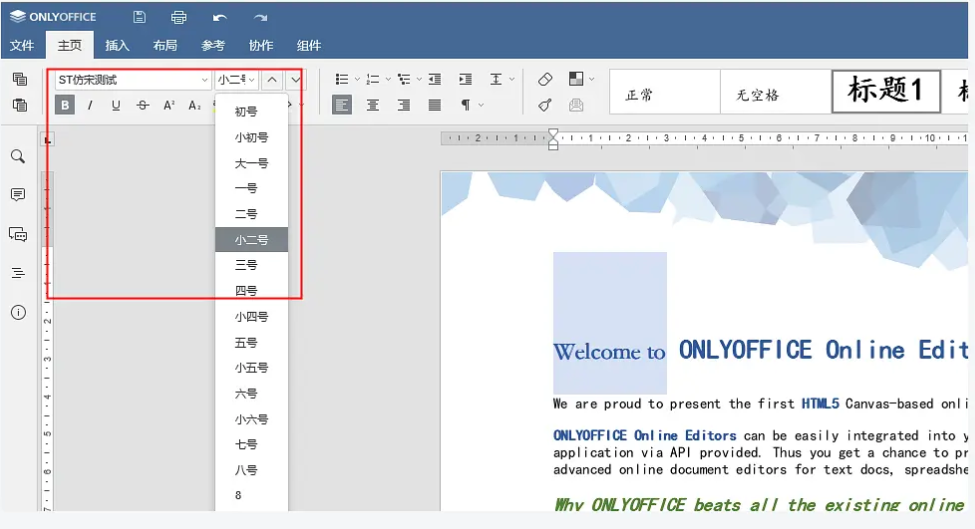Apply the 无空格 paragraph style
The height and width of the screenshot is (529, 975).
click(776, 92)
